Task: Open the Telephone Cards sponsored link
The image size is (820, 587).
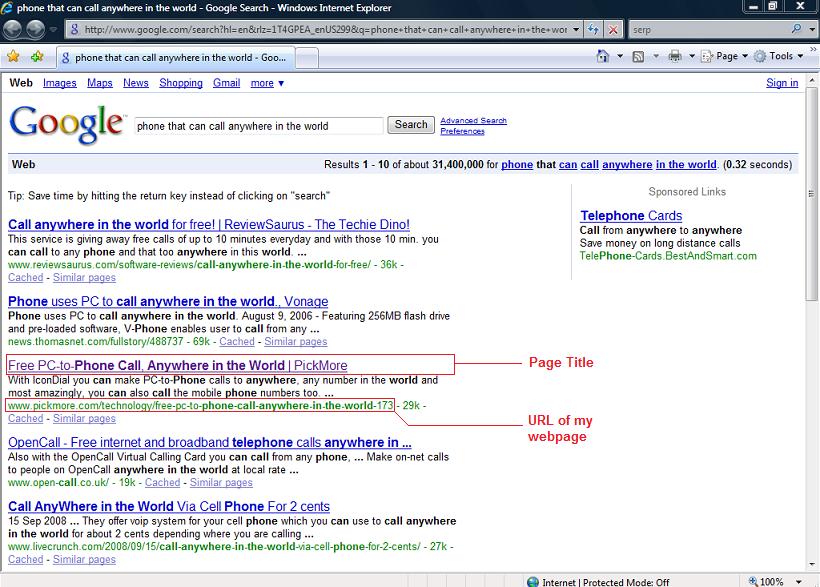Action: [631, 216]
